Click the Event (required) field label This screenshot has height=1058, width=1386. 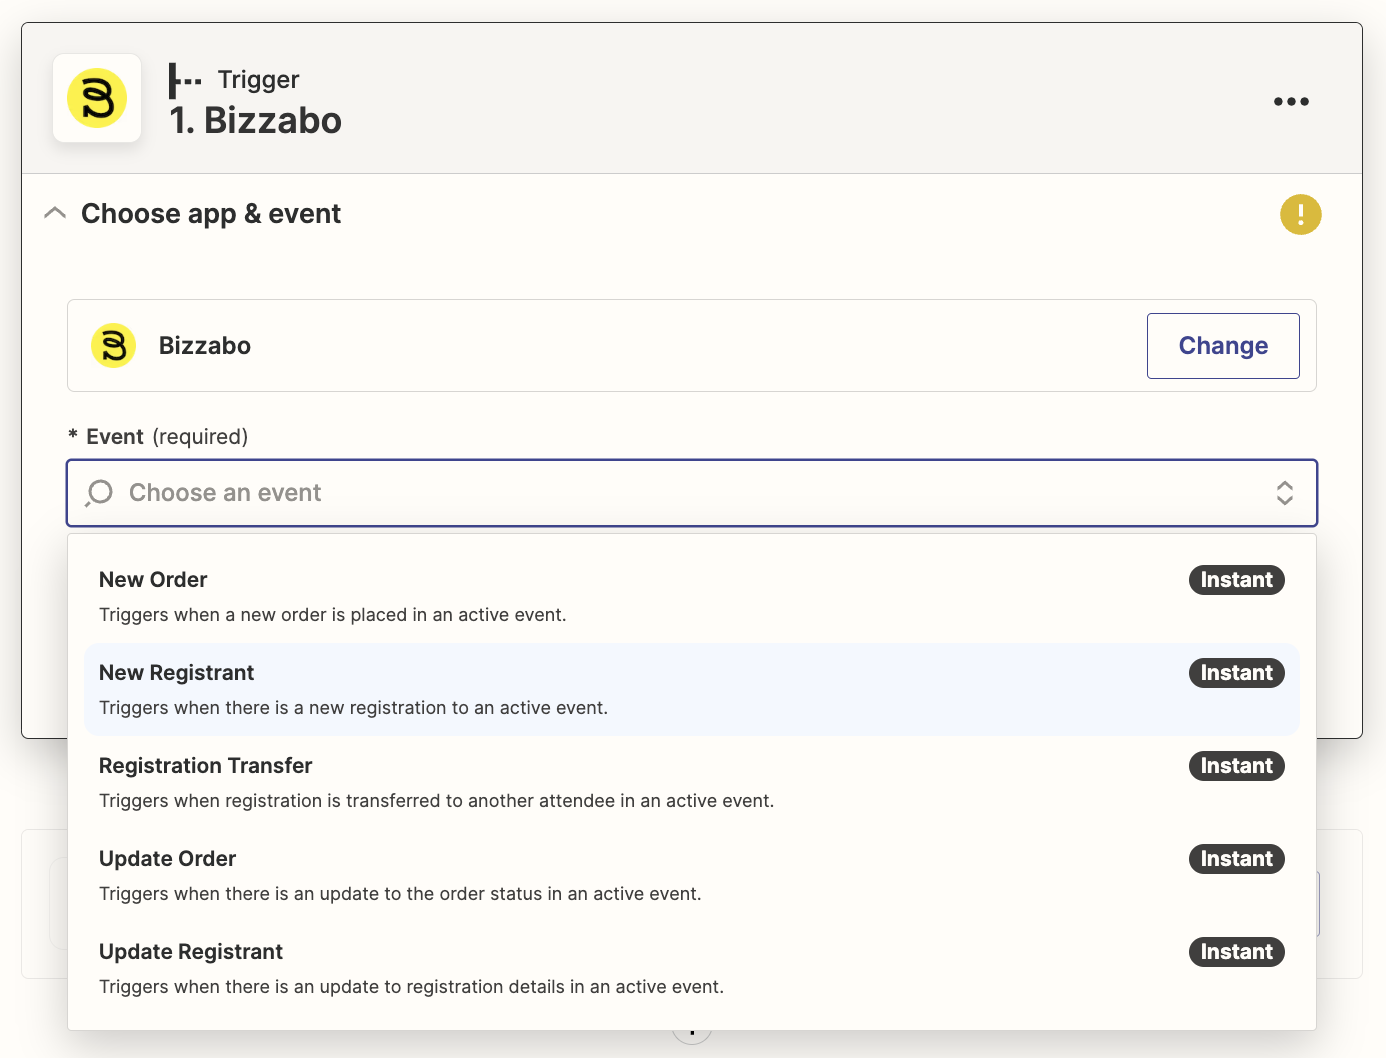pyautogui.click(x=158, y=437)
